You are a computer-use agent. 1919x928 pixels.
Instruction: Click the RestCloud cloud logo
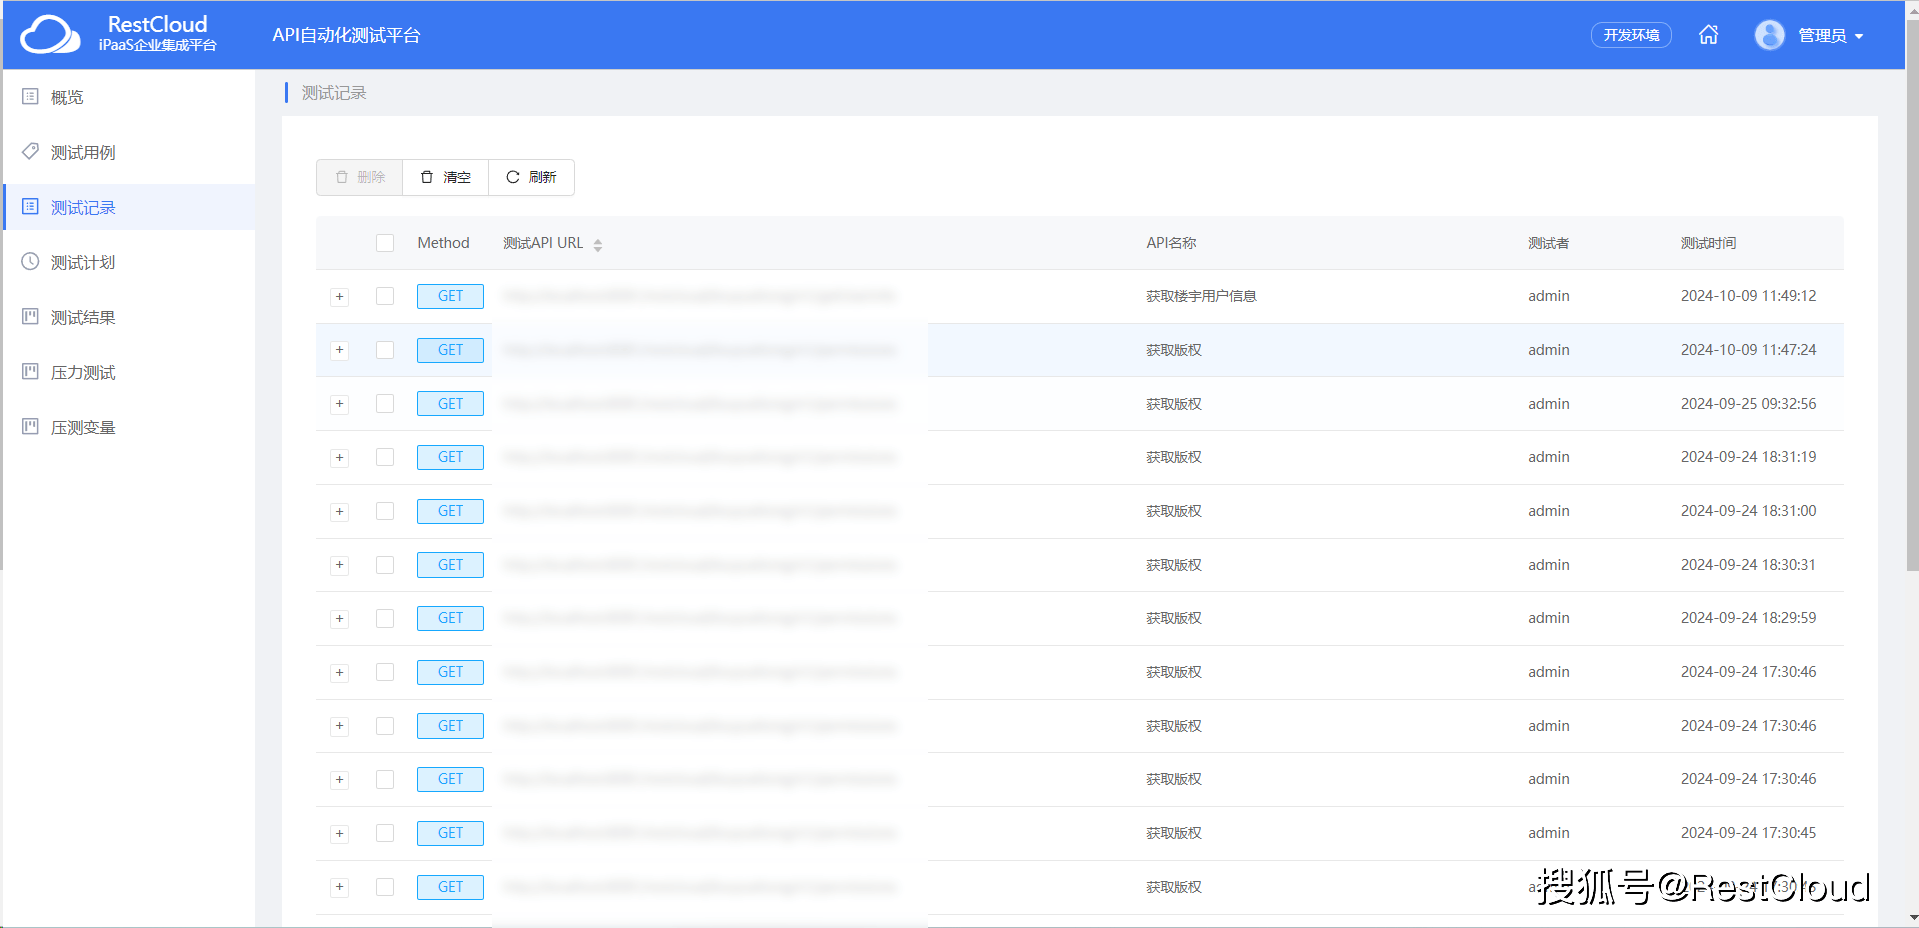click(x=50, y=35)
